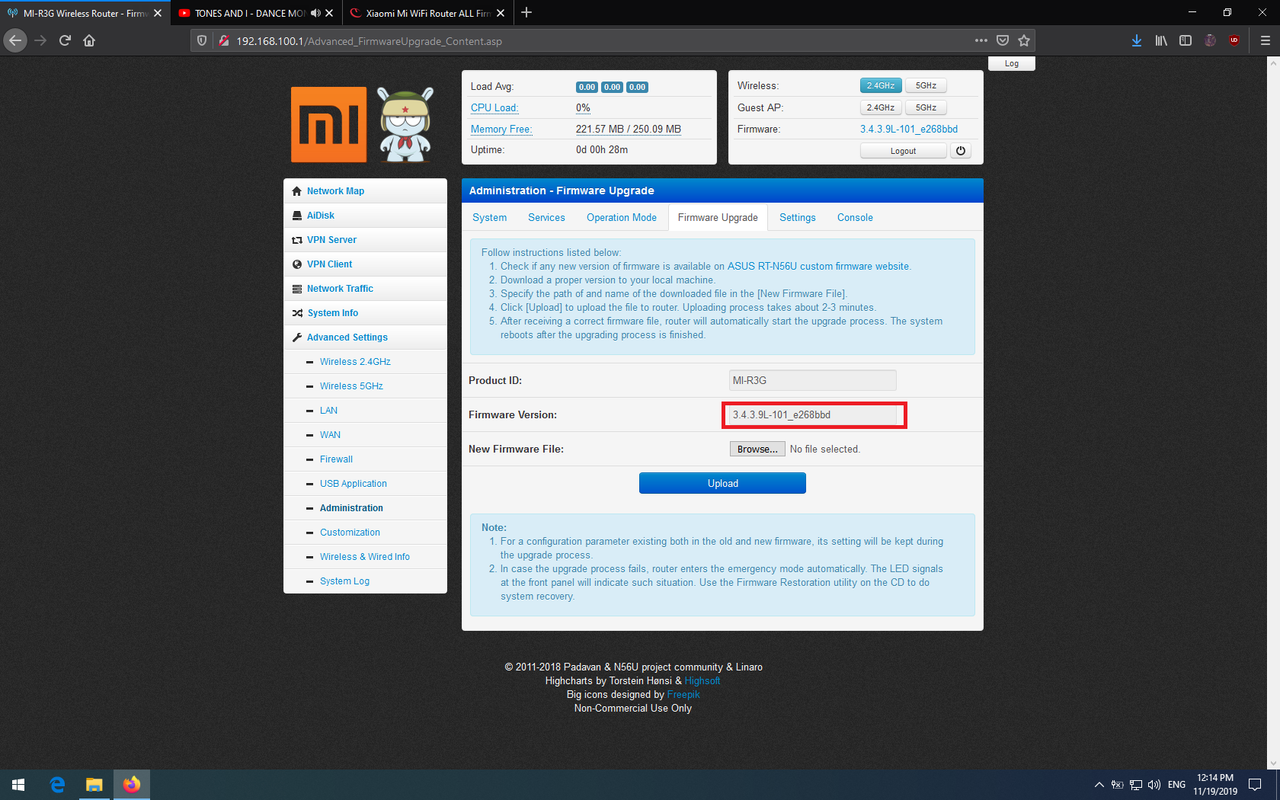Viewport: 1280px width, 800px height.
Task: Toggle Wireless 2.4GHz radio button
Action: tap(880, 86)
